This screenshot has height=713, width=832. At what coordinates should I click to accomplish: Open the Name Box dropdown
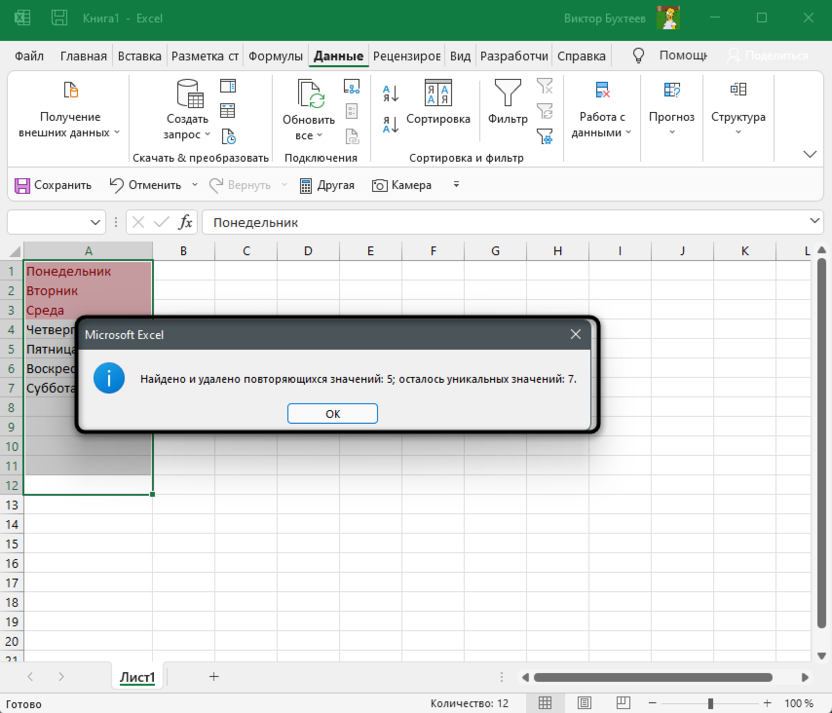coord(96,222)
